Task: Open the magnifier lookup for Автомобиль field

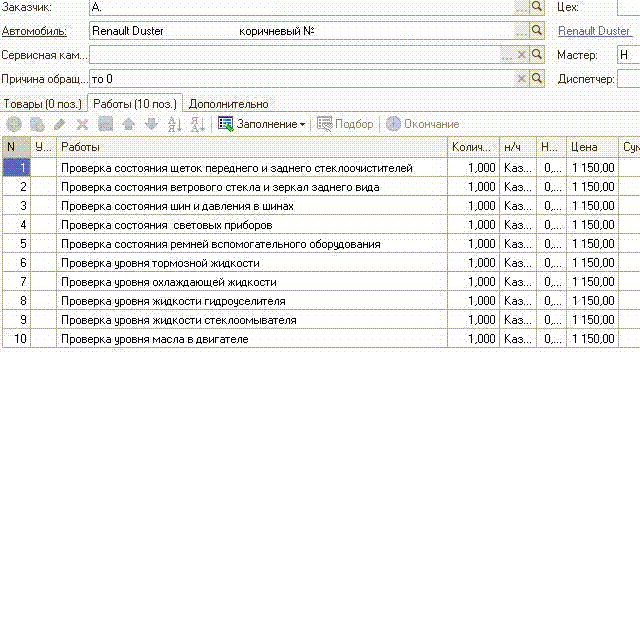Action: (x=537, y=30)
